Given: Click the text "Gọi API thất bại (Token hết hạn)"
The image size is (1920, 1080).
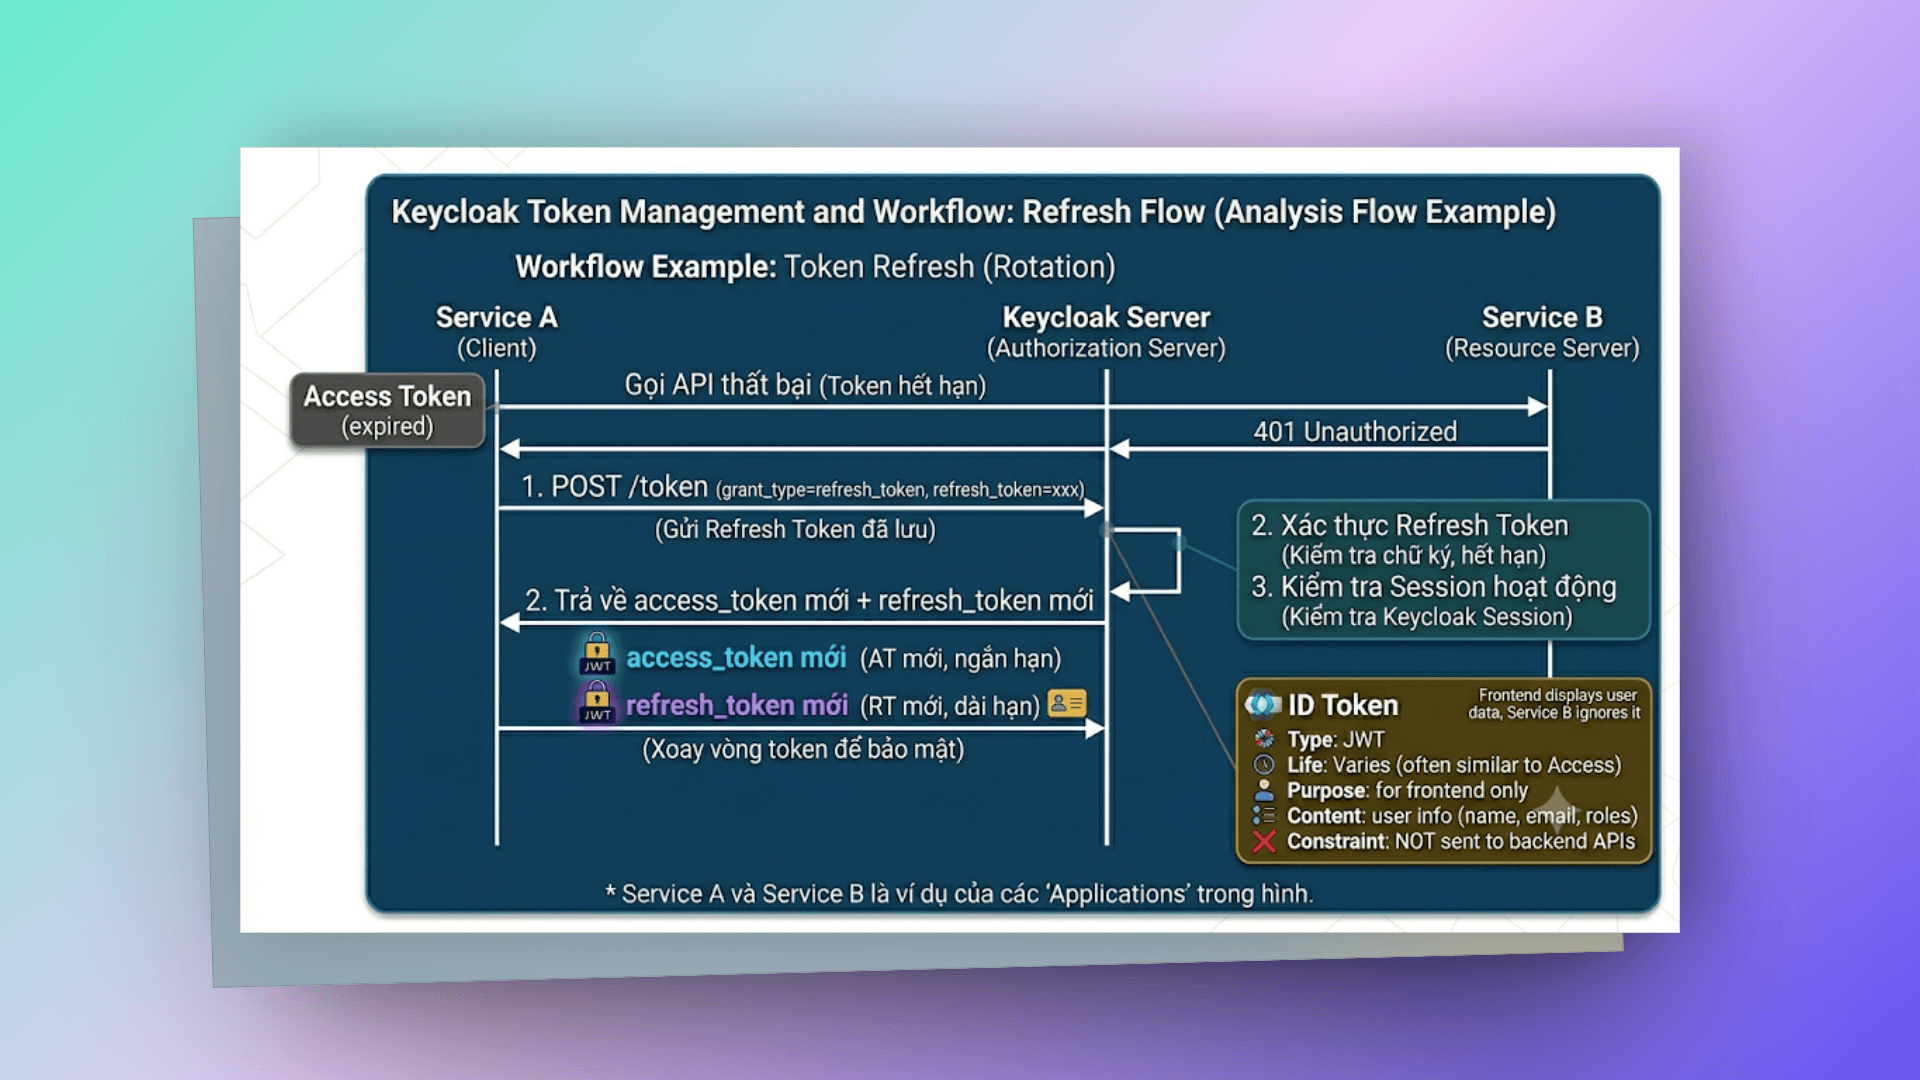Looking at the screenshot, I should pos(805,385).
